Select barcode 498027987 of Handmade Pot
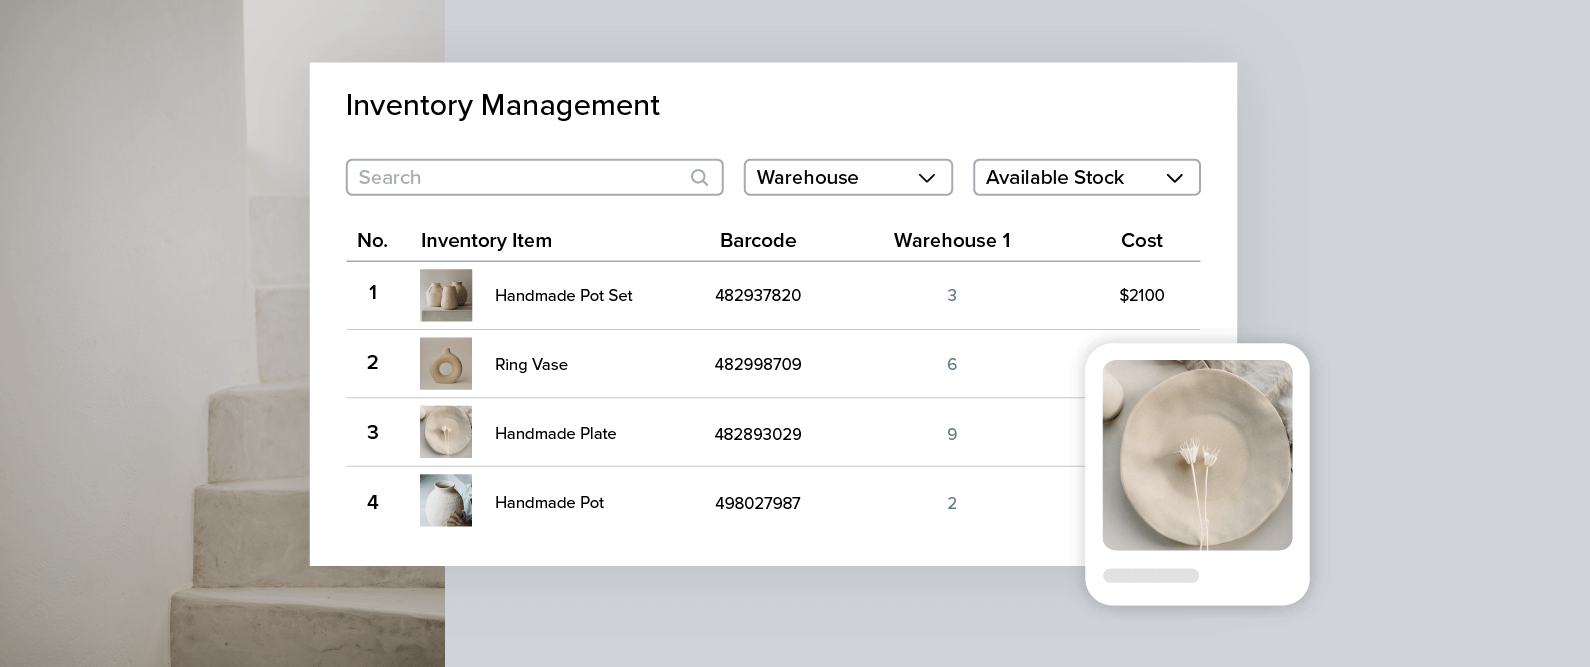Image resolution: width=1590 pixels, height=667 pixels. click(758, 503)
